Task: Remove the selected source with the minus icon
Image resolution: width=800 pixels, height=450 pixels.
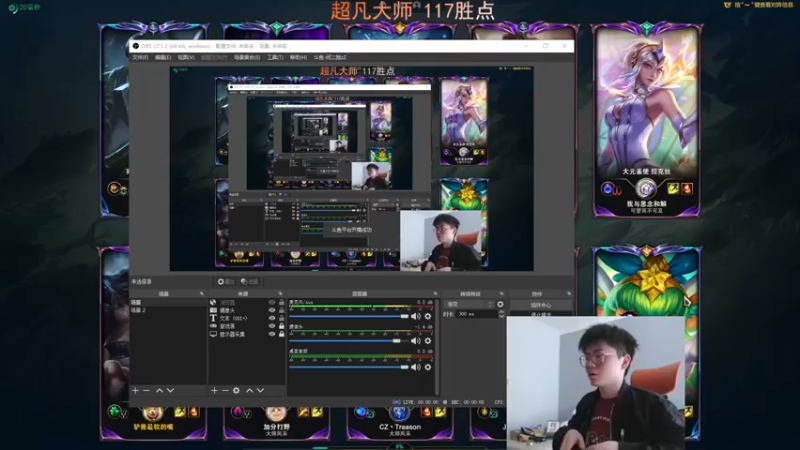Action: click(225, 390)
